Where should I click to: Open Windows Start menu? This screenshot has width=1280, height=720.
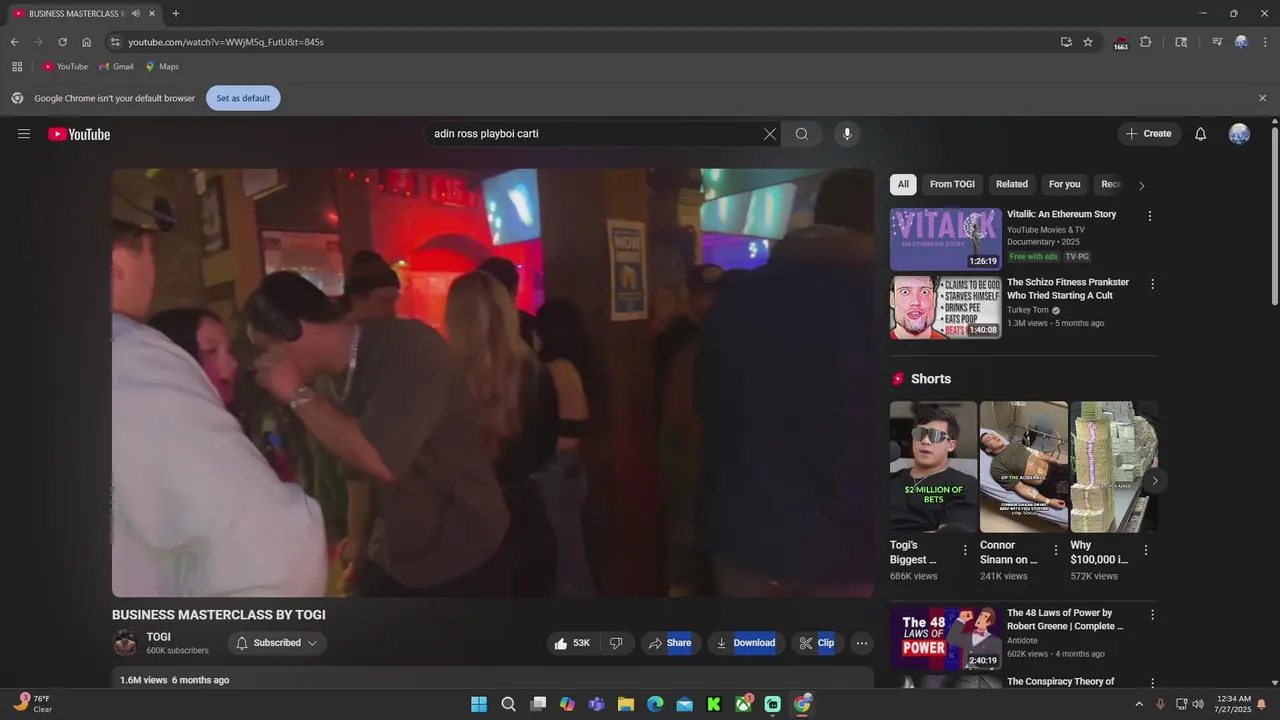(479, 704)
